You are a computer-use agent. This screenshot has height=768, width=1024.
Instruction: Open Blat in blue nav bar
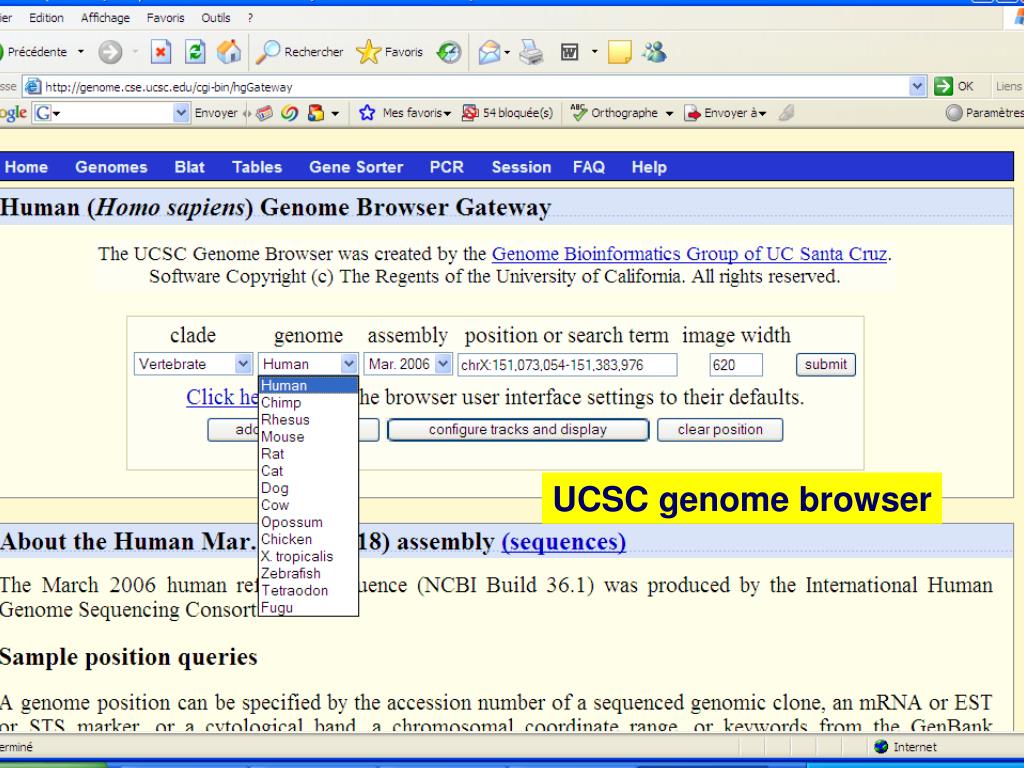point(189,167)
